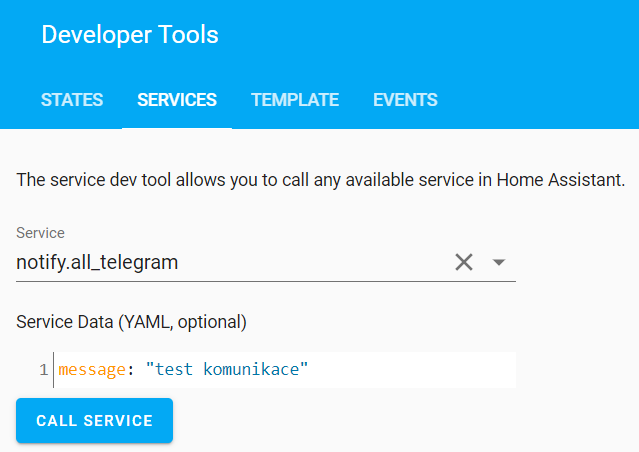Image resolution: width=639 pixels, height=452 pixels.
Task: Expand the Service dropdown arrow
Action: 499,262
